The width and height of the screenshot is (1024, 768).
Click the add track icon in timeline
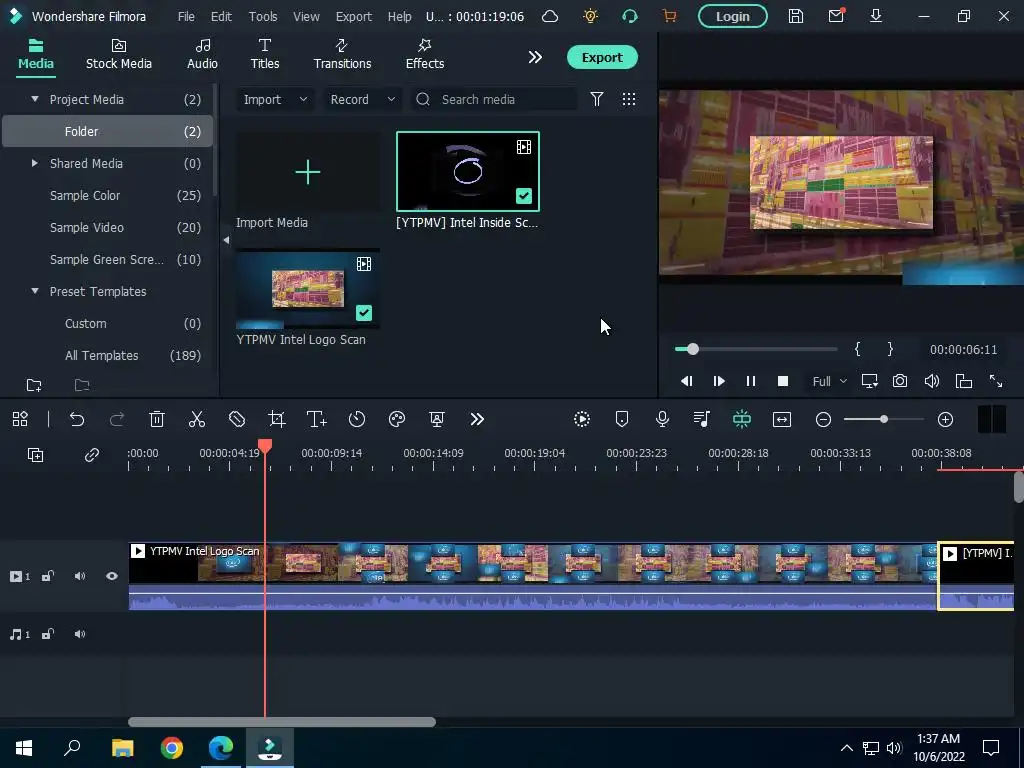tap(35, 455)
